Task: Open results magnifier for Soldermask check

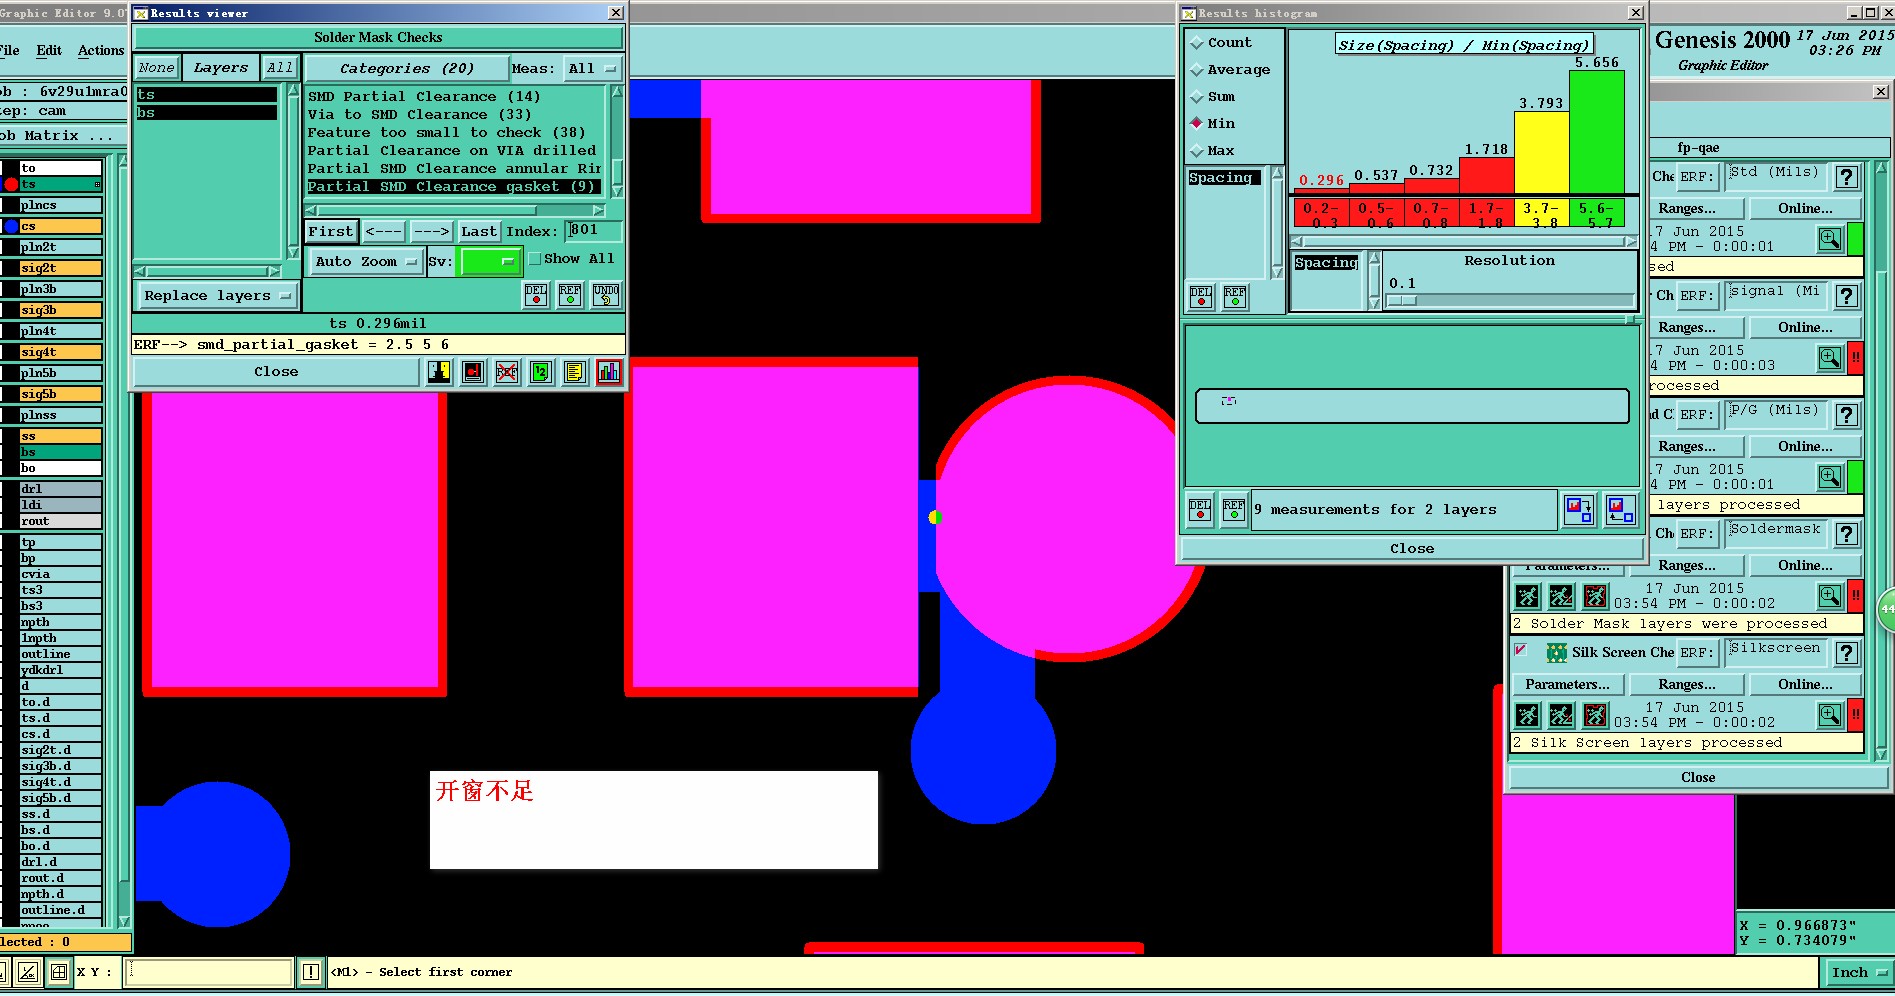Action: (1830, 596)
